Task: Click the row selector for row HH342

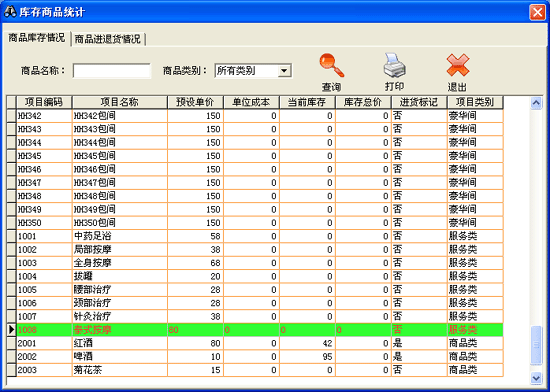Action: tap(12, 116)
